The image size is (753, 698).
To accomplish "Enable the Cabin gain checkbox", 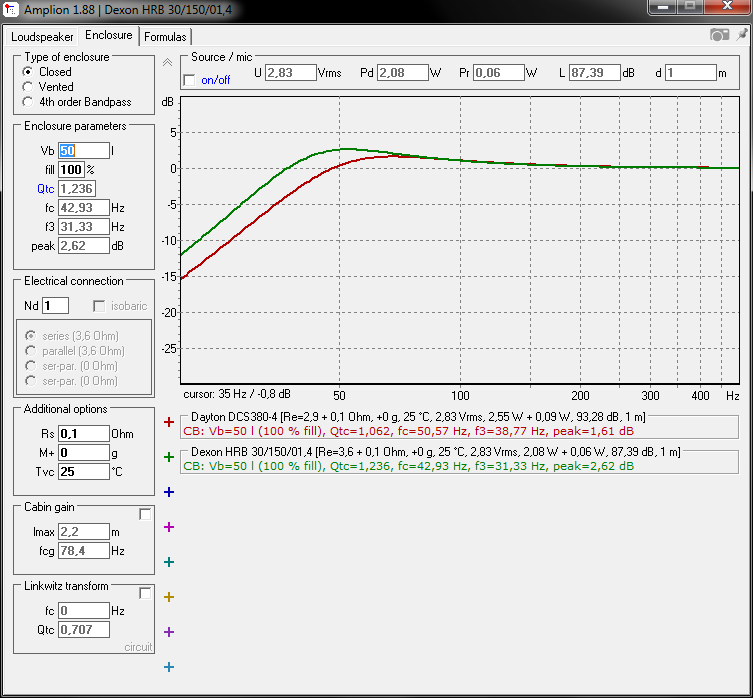I will 145,514.
